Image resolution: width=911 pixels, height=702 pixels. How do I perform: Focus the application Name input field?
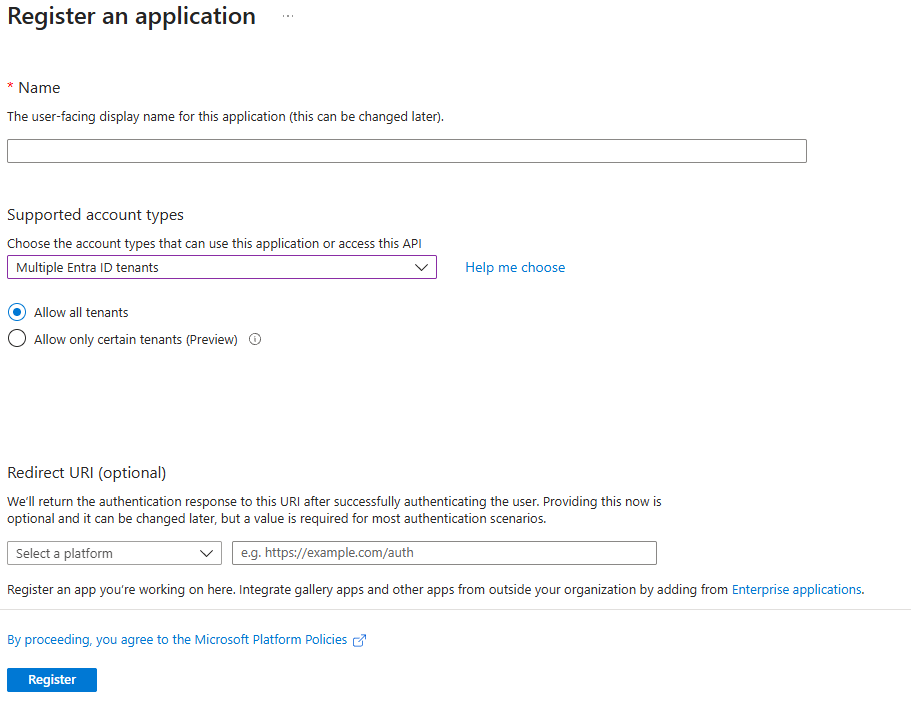pos(407,151)
